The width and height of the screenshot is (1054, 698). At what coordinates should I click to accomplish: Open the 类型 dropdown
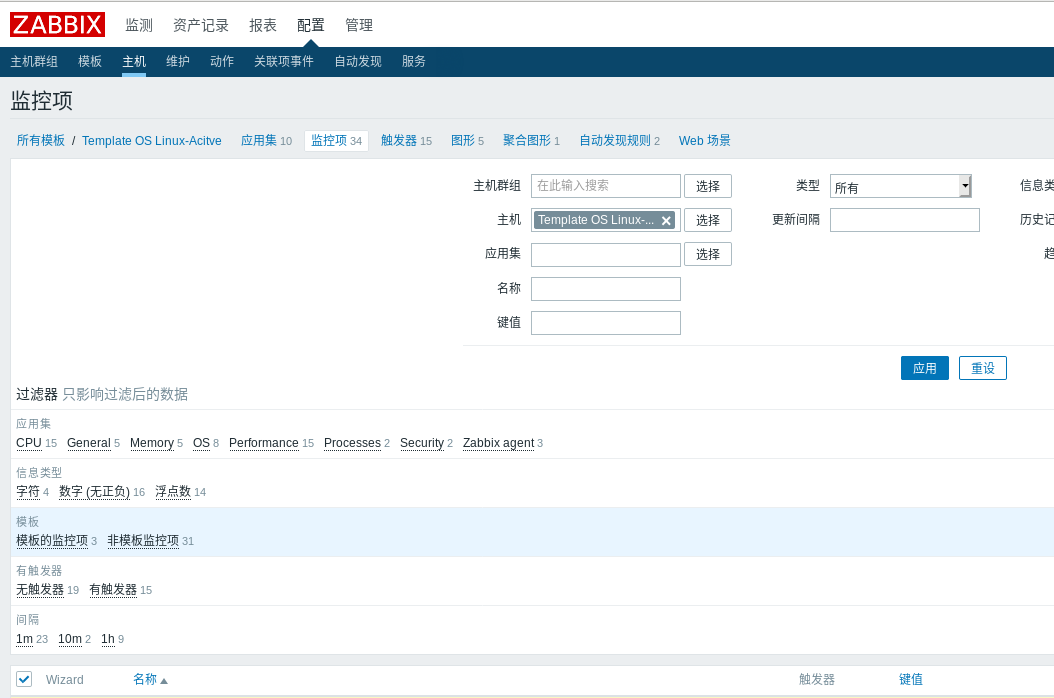pyautogui.click(x=901, y=186)
